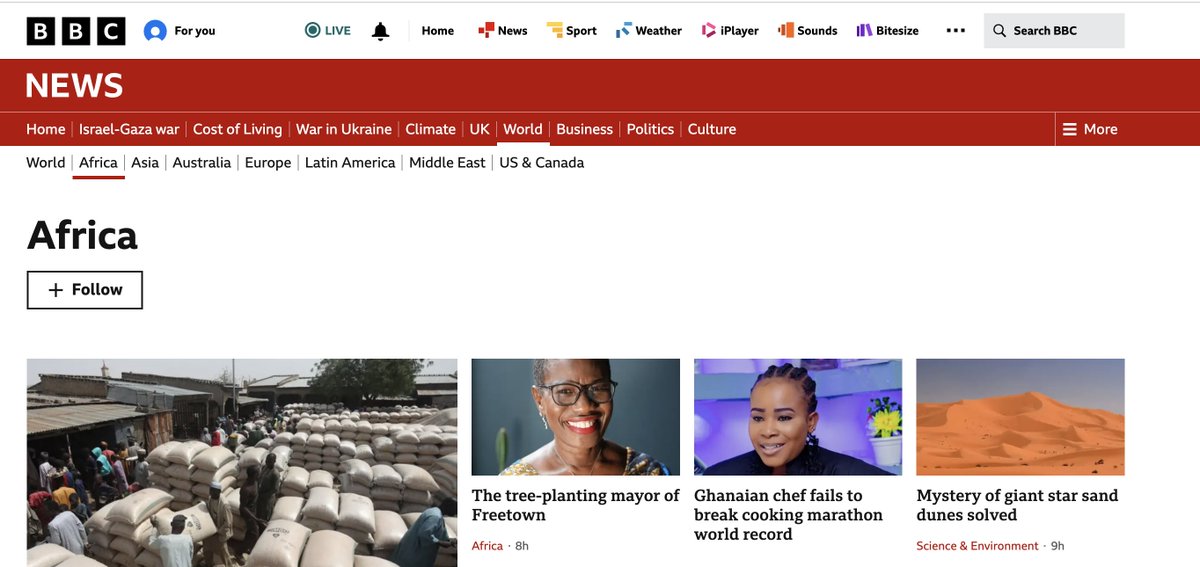
Task: Click the Sounds icon in top bar
Action: pyautogui.click(x=786, y=31)
